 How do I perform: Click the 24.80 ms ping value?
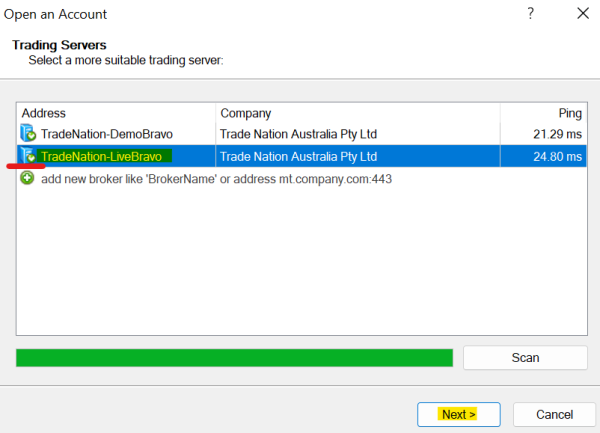557,156
